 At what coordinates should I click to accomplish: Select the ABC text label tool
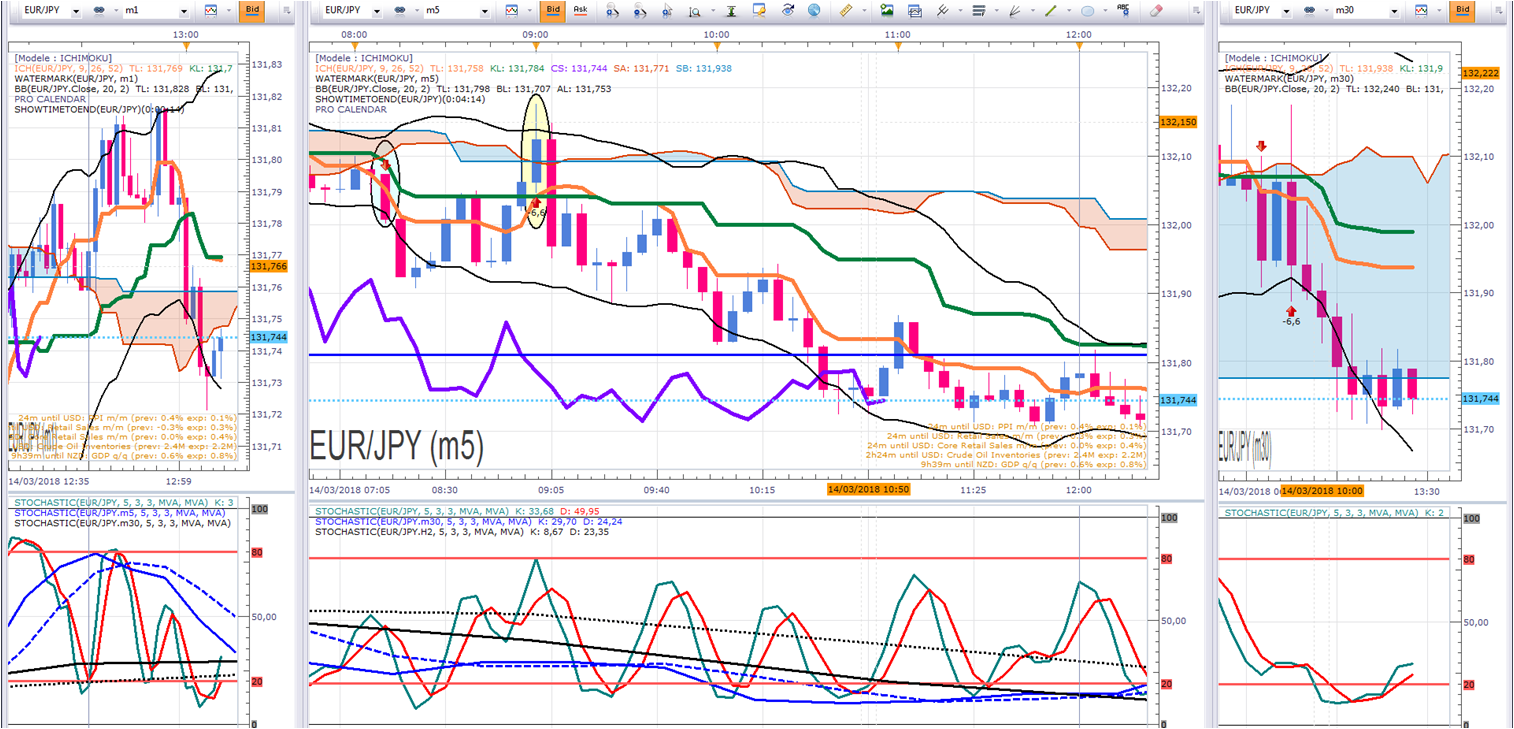(1123, 11)
